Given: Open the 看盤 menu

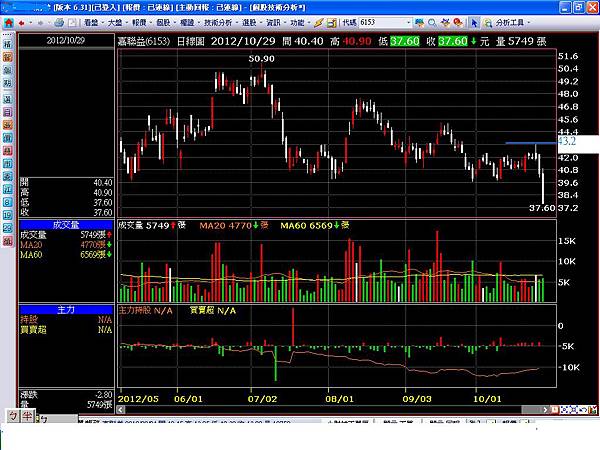Looking at the screenshot, I should click(91, 23).
